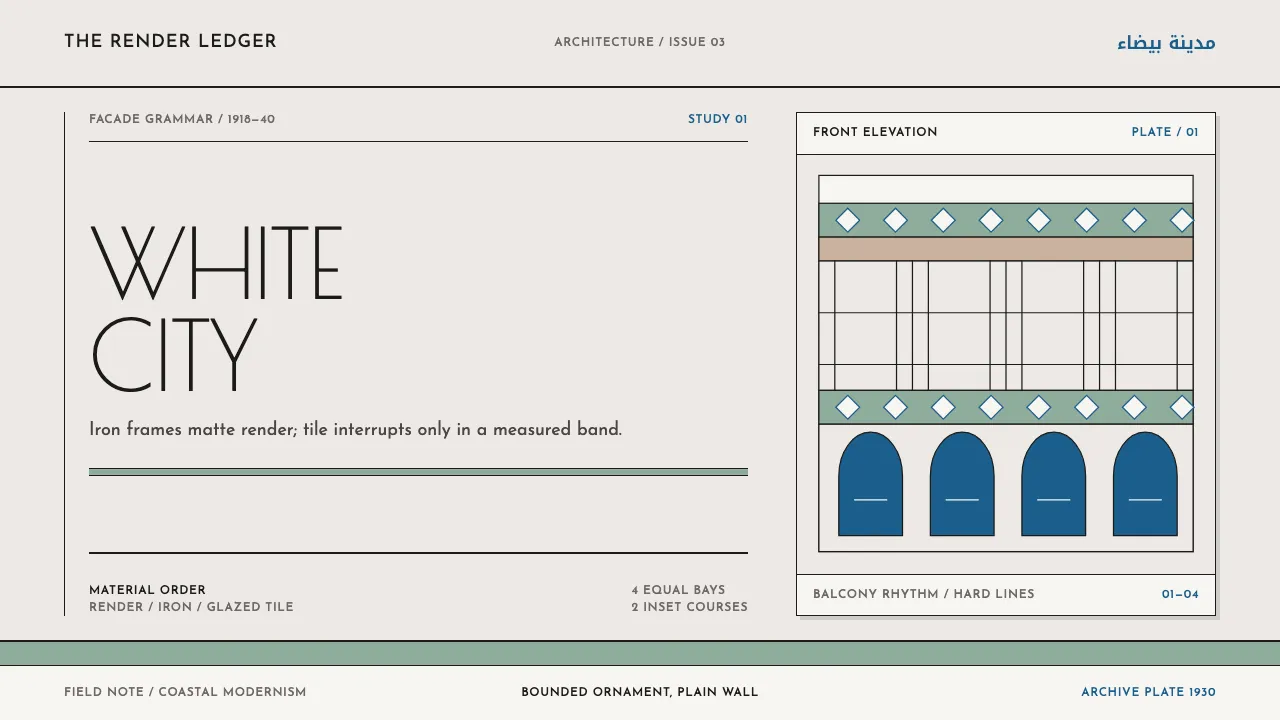
Task: Click THE RENDER LEDGER masthead title
Action: pos(170,41)
